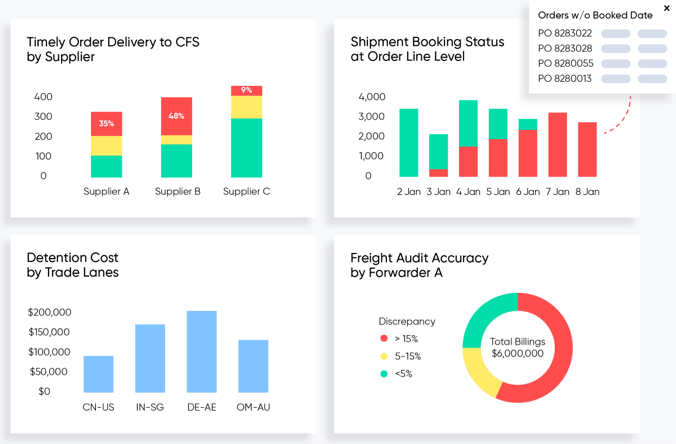Image resolution: width=676 pixels, height=444 pixels.
Task: Click the CN-US trade lane bar
Action: pyautogui.click(x=98, y=374)
